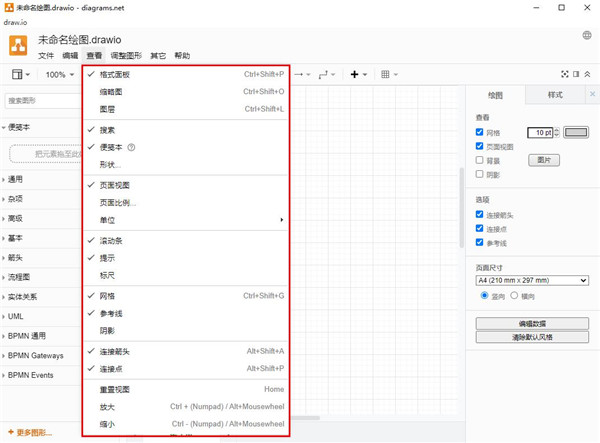Toggle the 参考线 checkbox in options

point(479,242)
